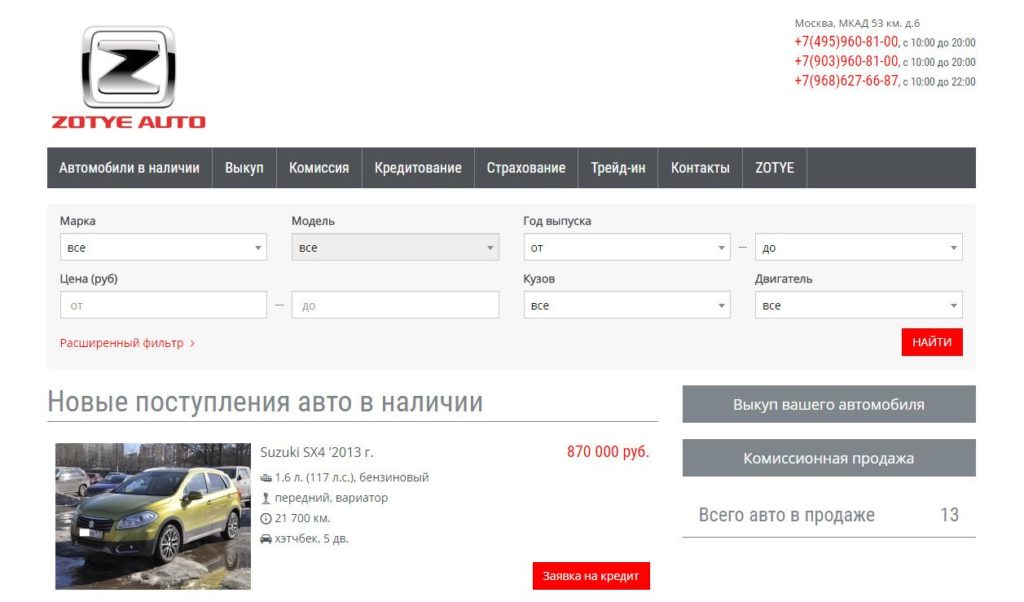The height and width of the screenshot is (602, 1024).
Task: Click the price 870 000 руб.
Action: click(x=608, y=452)
